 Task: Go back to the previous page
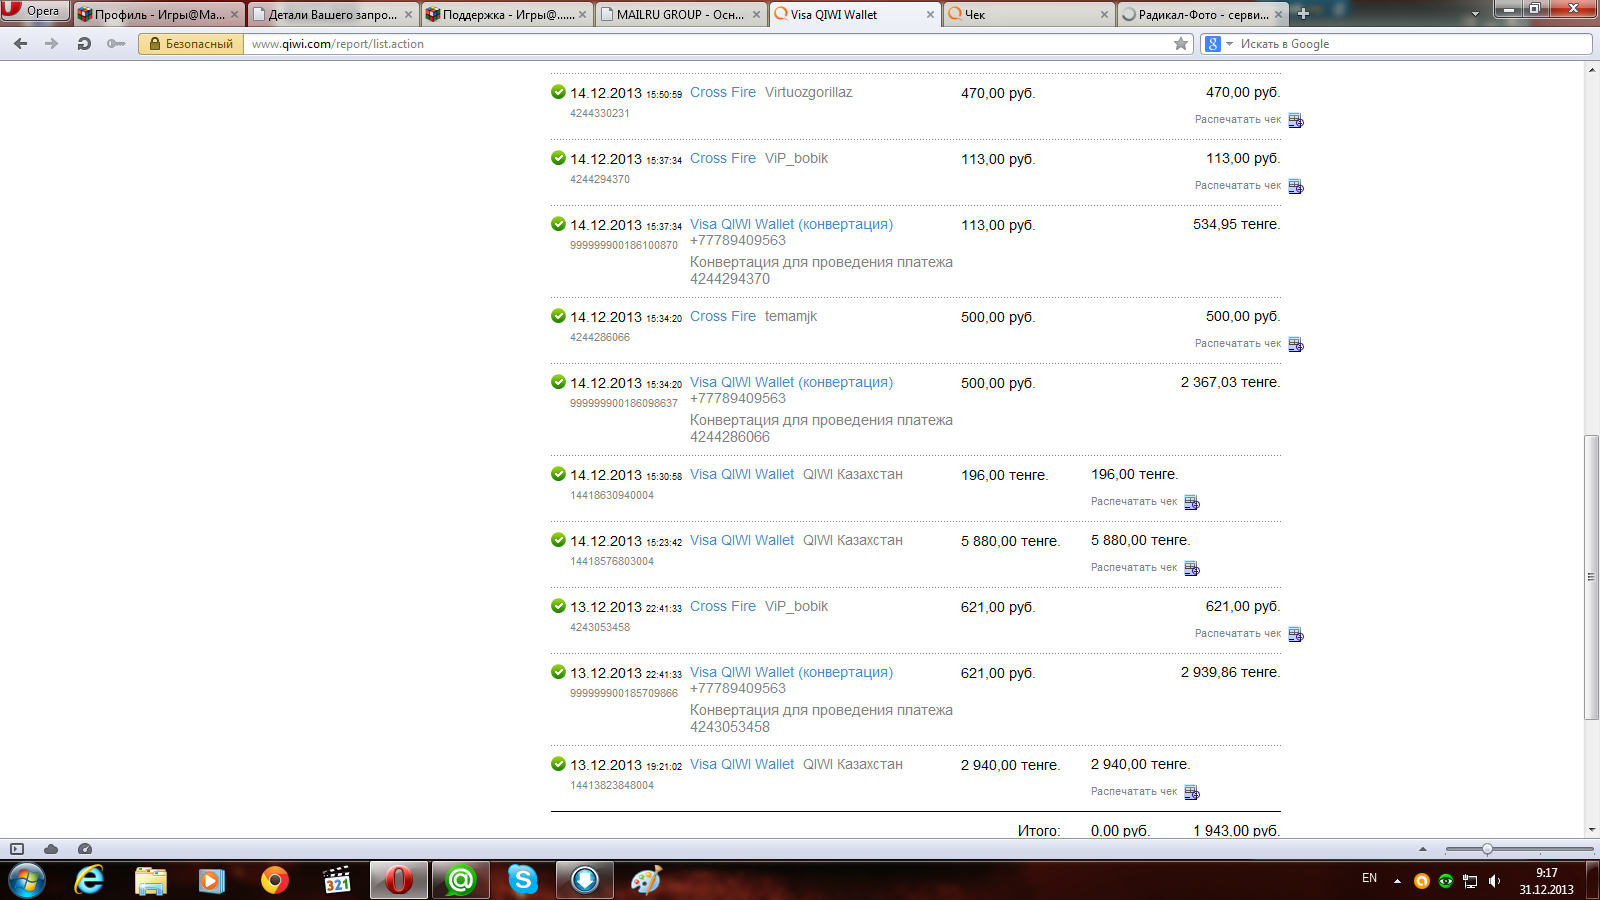[21, 44]
